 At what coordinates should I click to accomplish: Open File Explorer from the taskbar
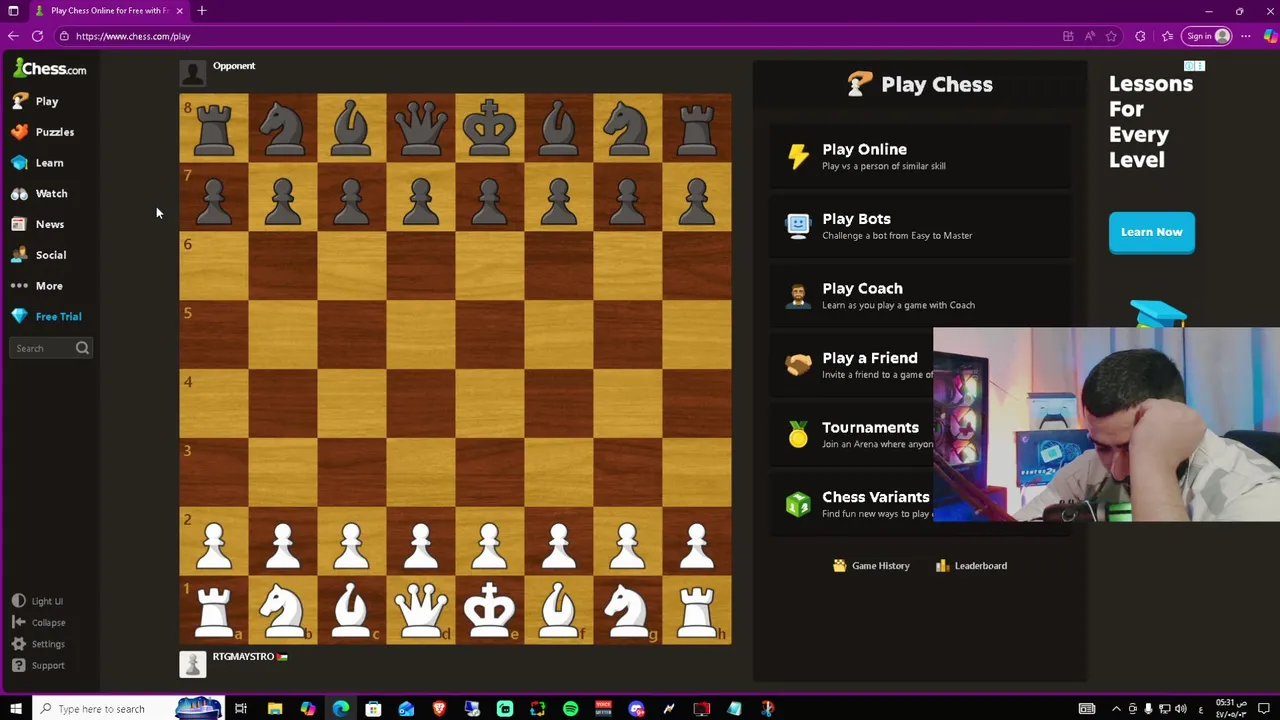275,709
